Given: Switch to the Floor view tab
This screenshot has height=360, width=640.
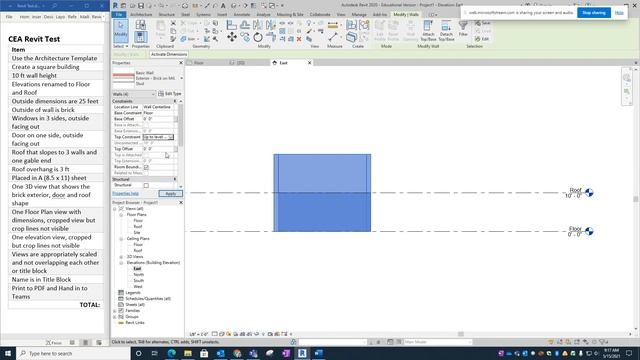Looking at the screenshot, I should click(x=198, y=63).
